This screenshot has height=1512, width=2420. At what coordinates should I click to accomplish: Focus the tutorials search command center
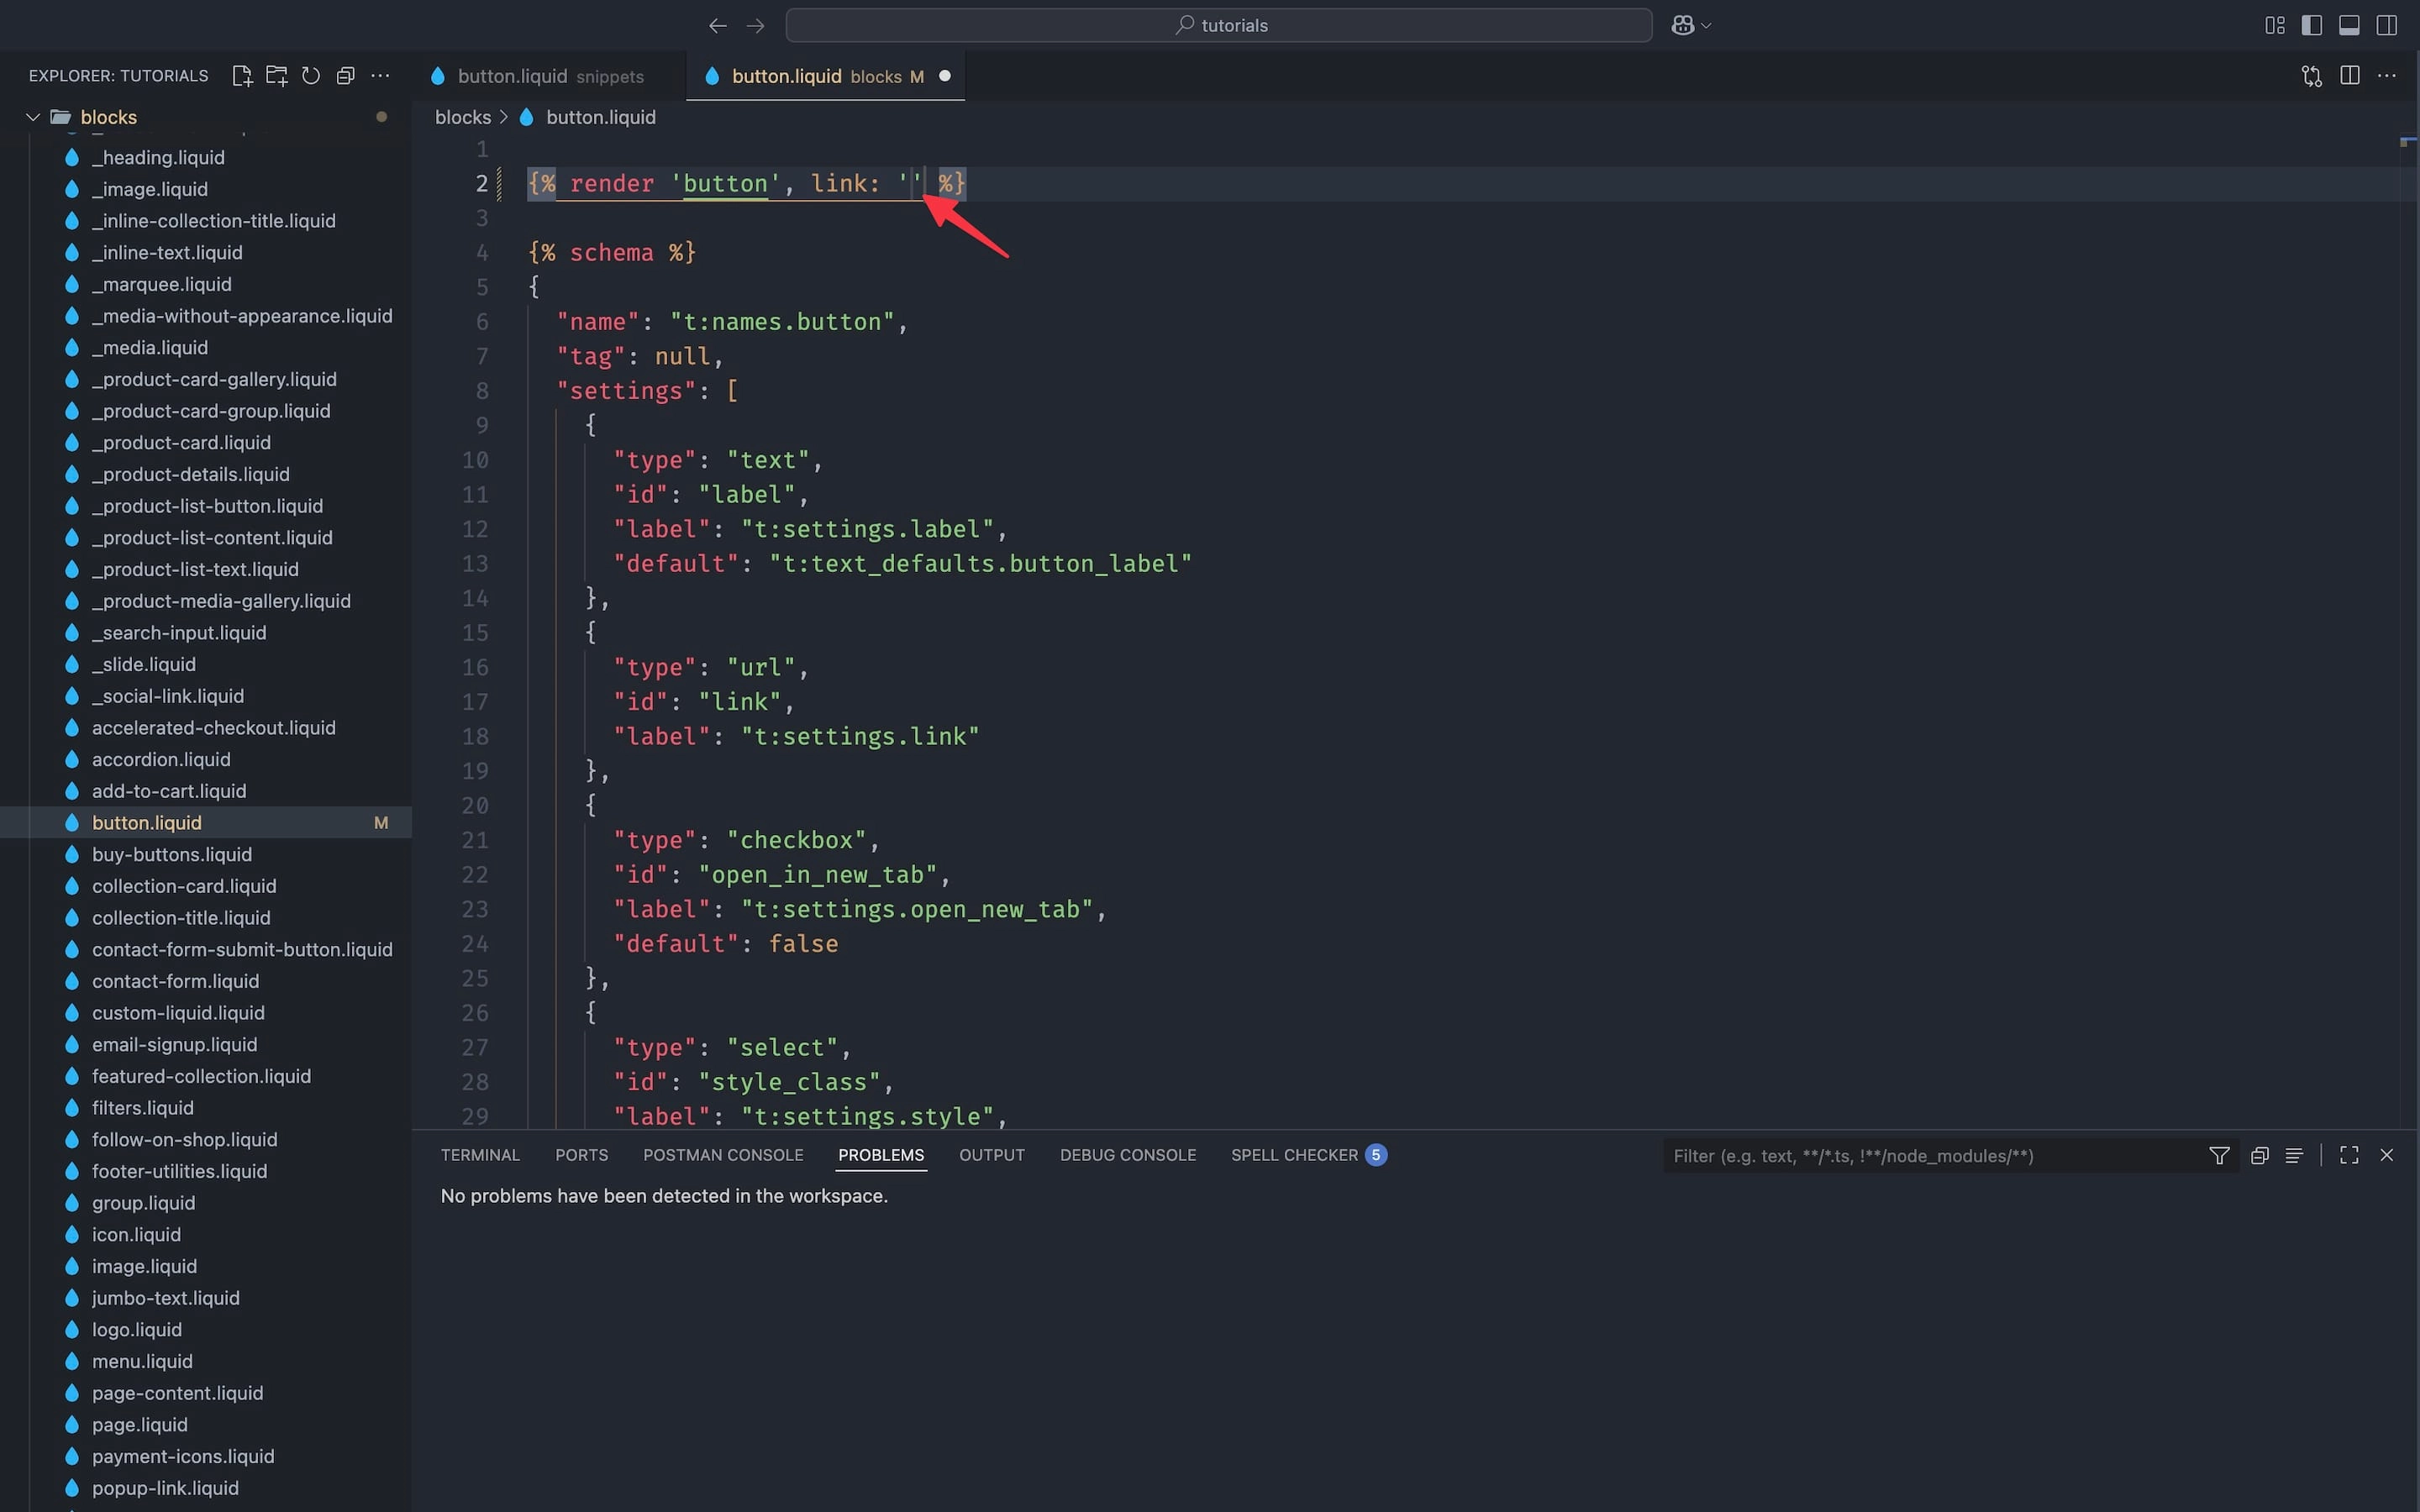(1219, 26)
